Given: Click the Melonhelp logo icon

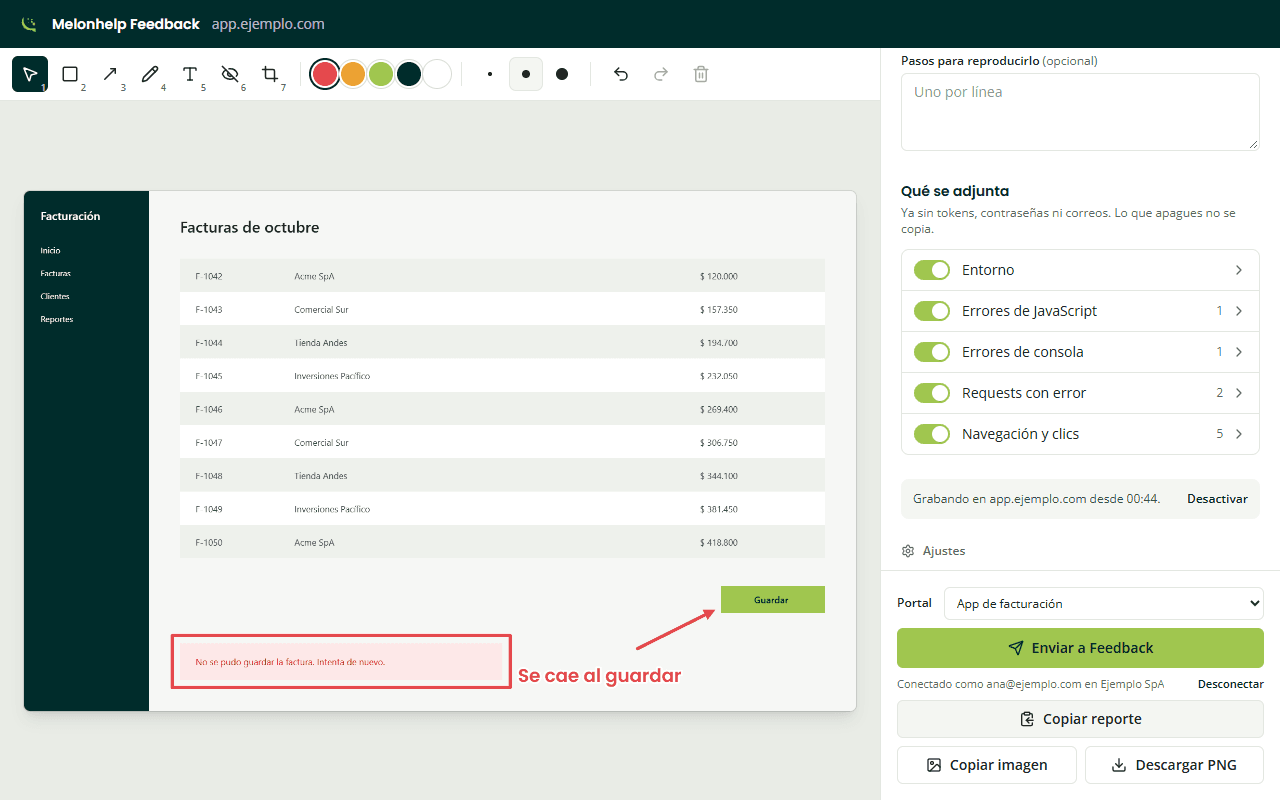Looking at the screenshot, I should tap(30, 24).
